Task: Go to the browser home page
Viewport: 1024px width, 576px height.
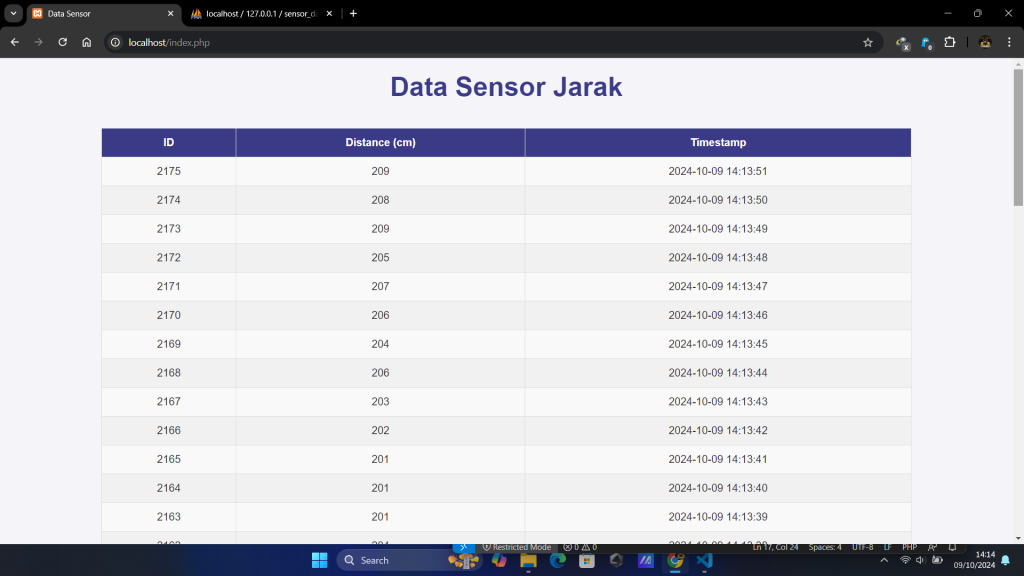Action: (x=87, y=43)
